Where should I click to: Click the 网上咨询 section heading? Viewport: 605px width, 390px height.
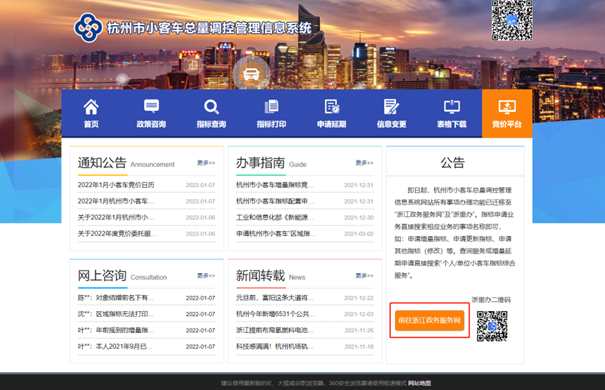pos(102,275)
